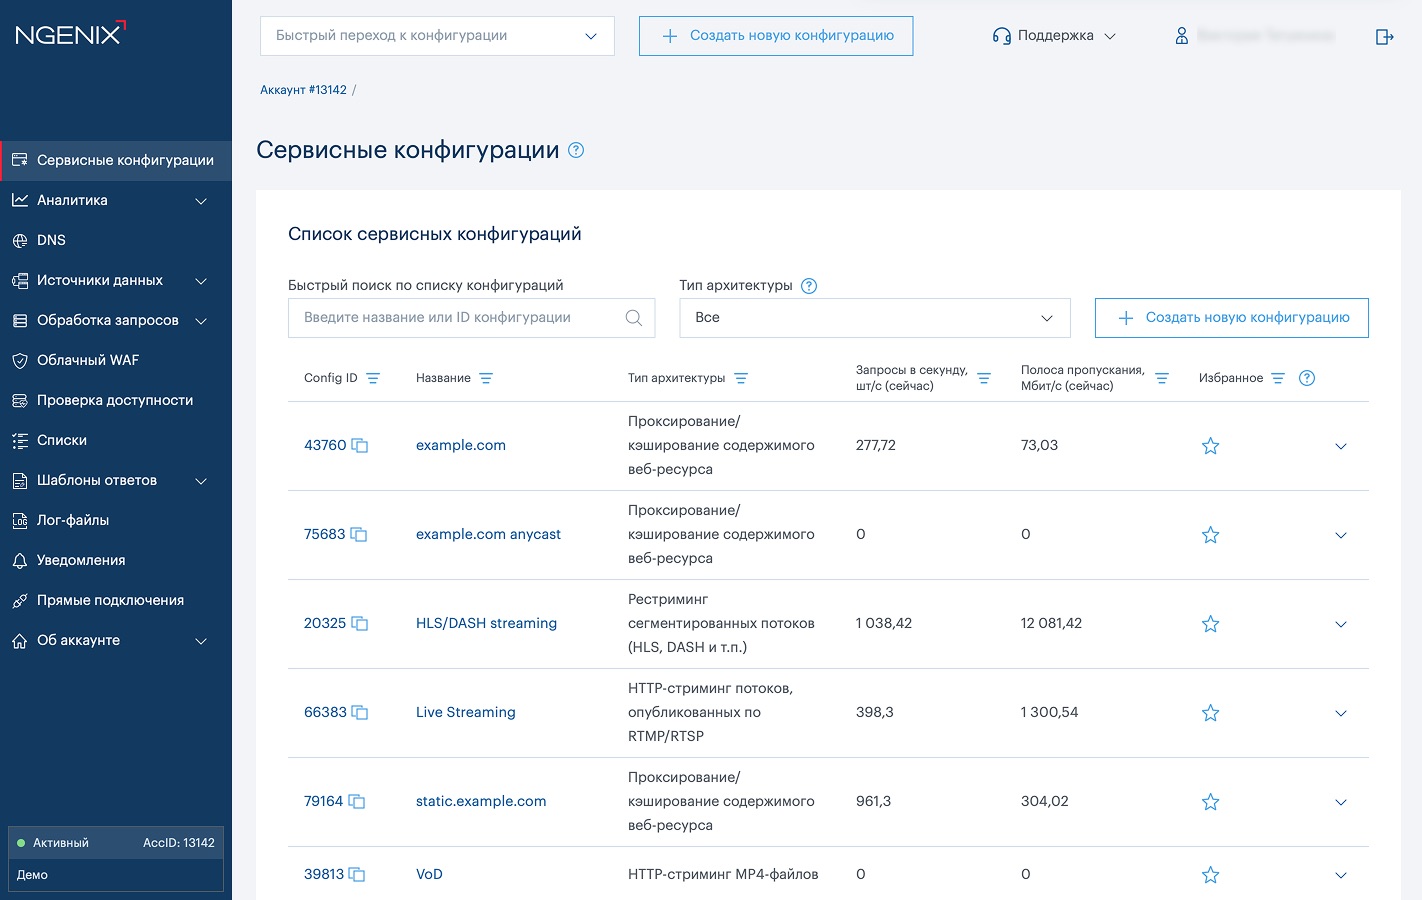Viewport: 1422px width, 900px height.
Task: Open static.example.com configuration link
Action: 481,801
